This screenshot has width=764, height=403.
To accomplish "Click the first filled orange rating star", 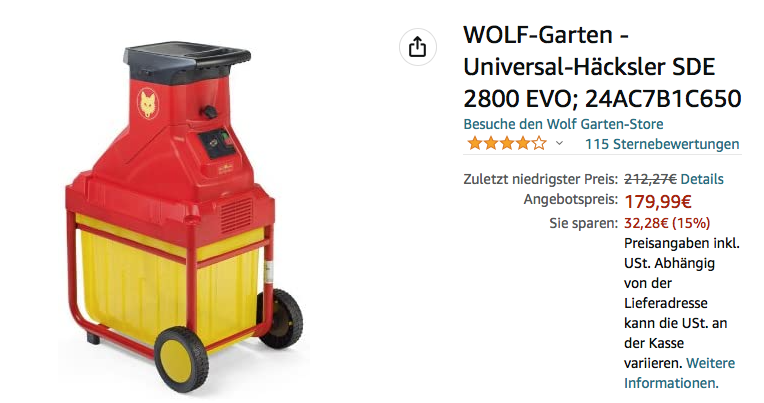I will click(474, 143).
